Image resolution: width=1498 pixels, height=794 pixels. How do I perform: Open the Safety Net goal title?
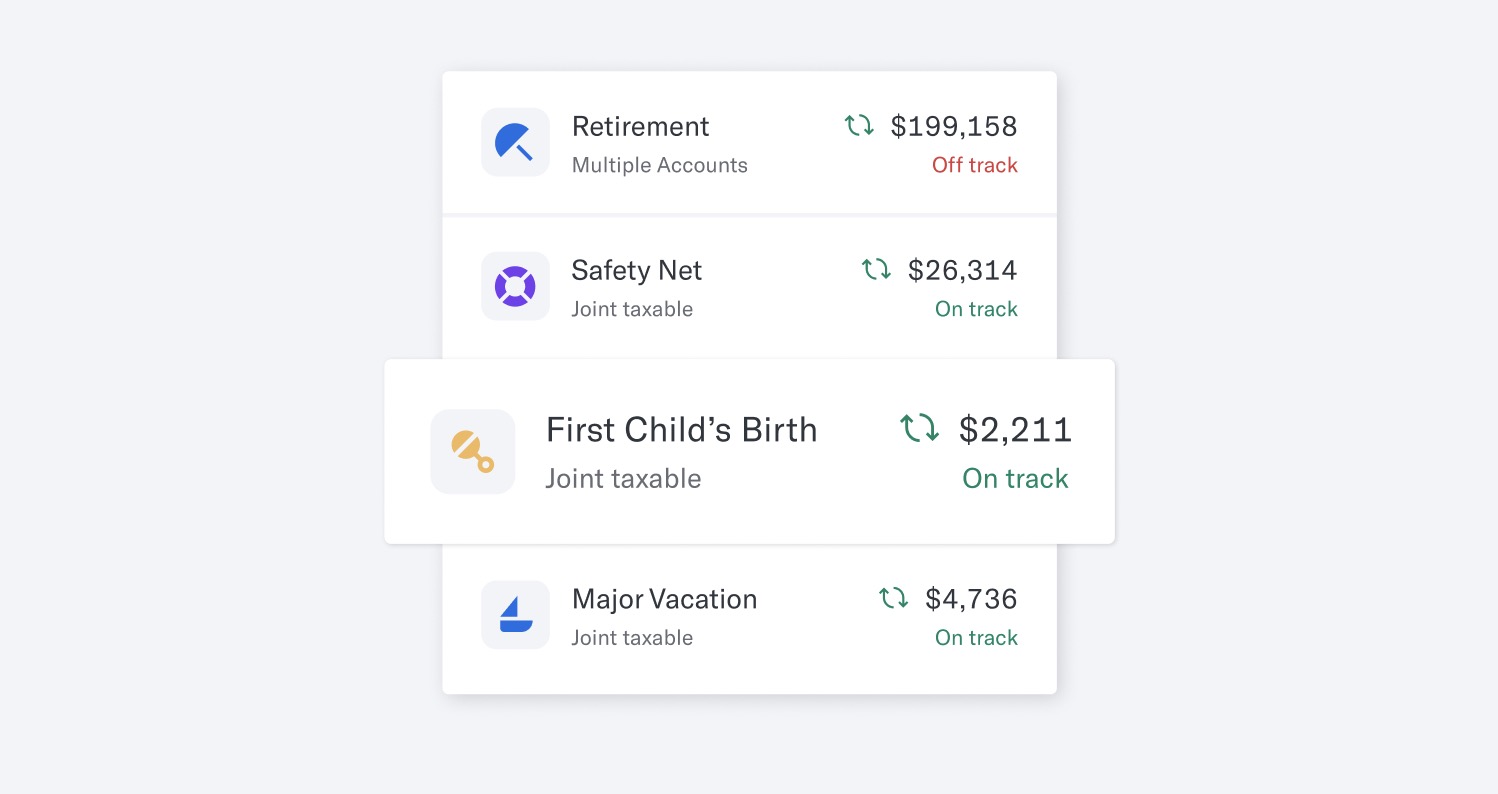pos(637,270)
